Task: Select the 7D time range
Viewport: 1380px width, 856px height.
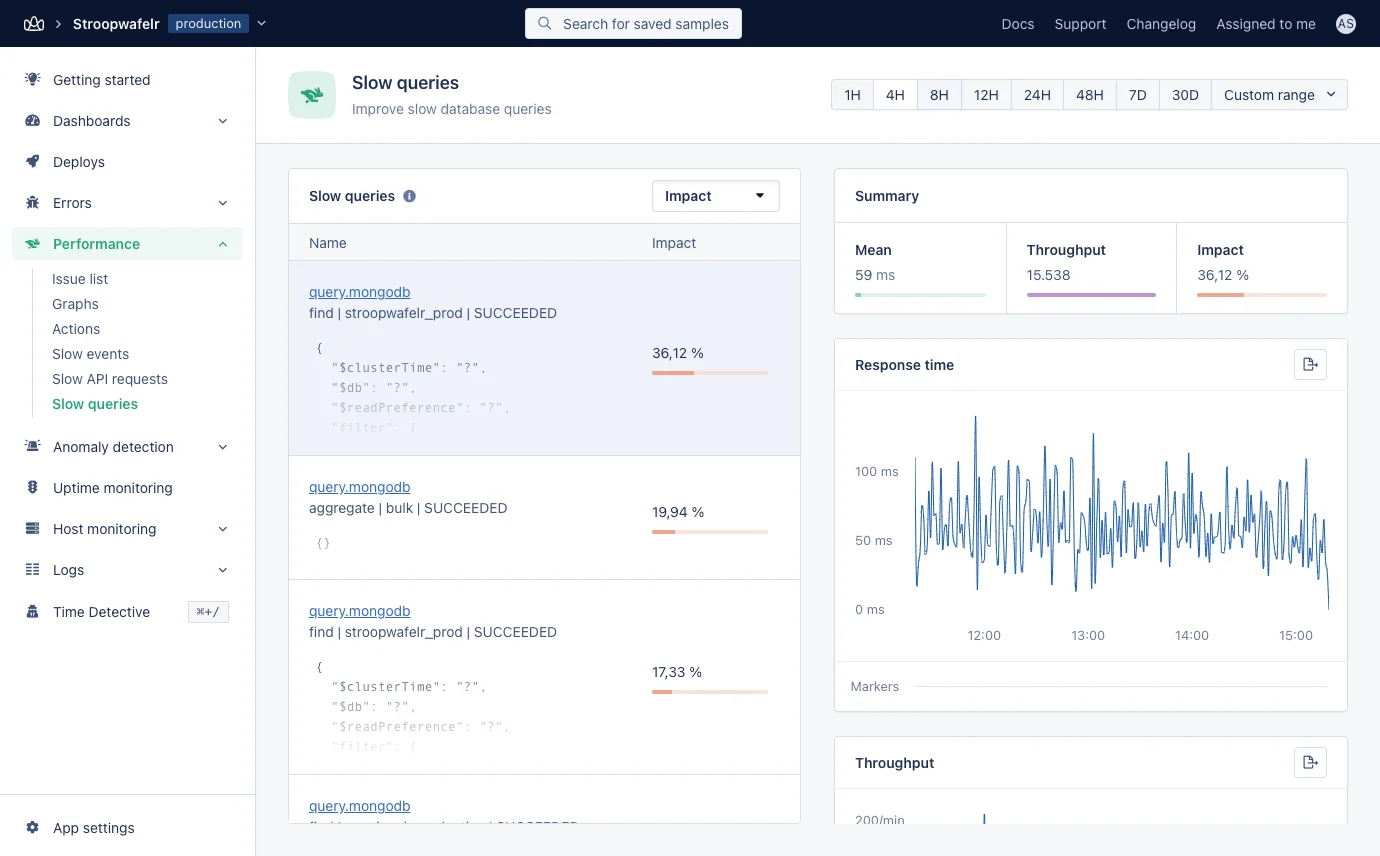Action: pos(1137,95)
